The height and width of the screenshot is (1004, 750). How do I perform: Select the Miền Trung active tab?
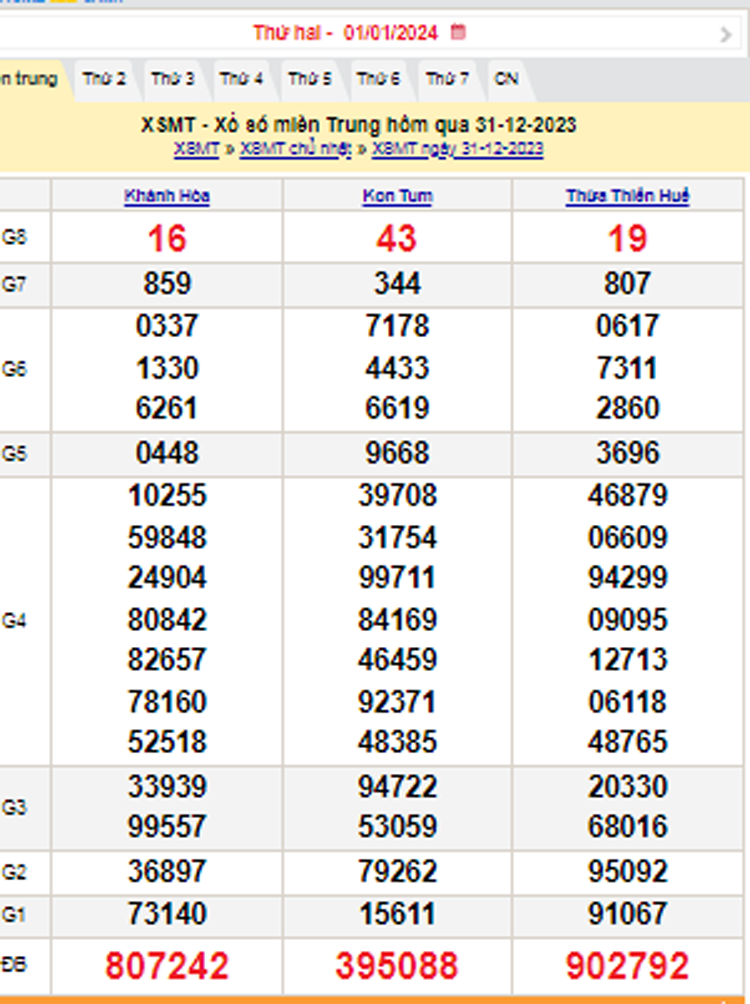(x=28, y=79)
